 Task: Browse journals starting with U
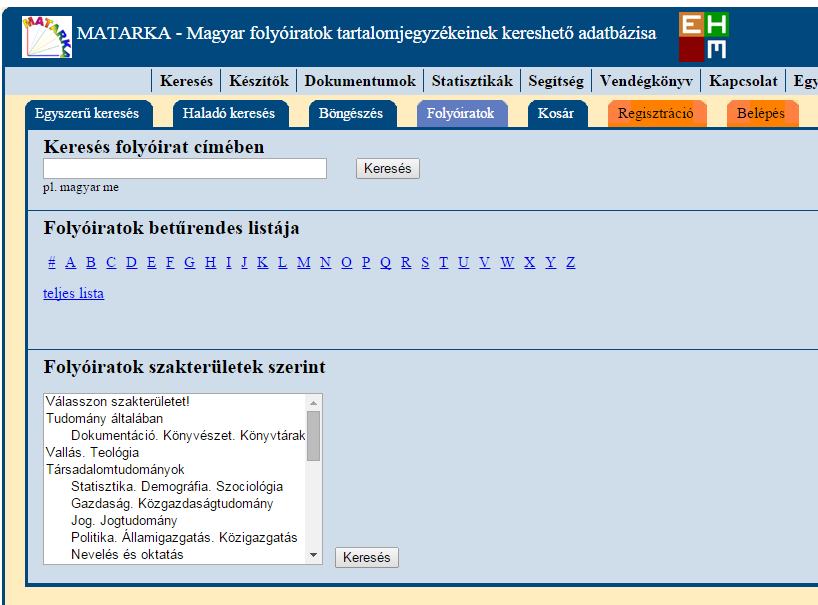pos(463,262)
